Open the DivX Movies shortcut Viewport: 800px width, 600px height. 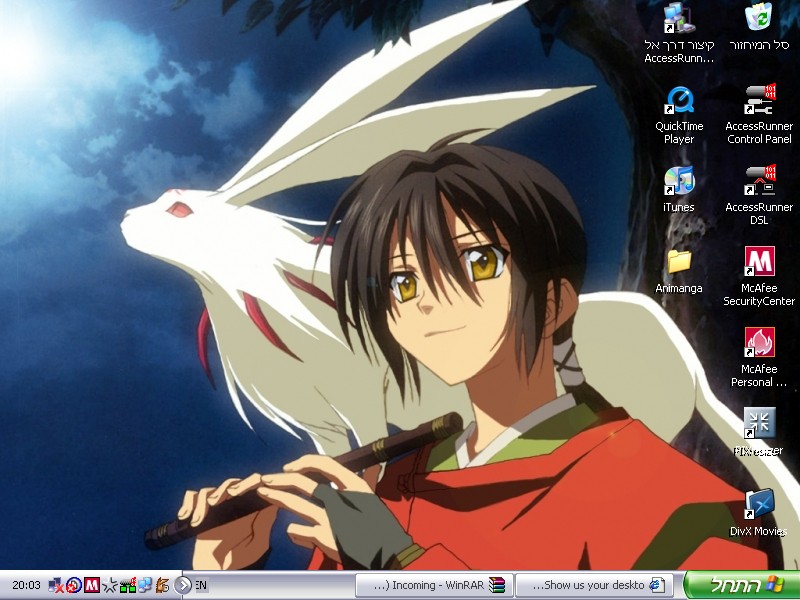coord(759,505)
